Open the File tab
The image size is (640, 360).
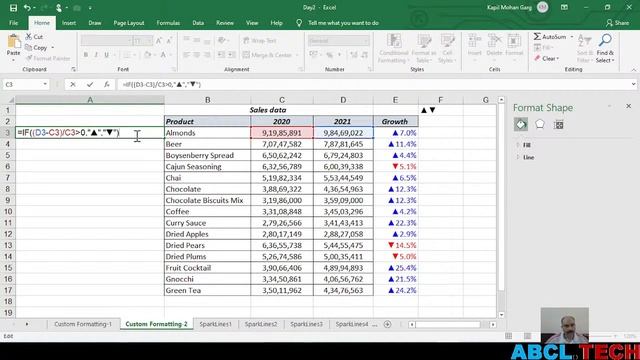(13, 23)
